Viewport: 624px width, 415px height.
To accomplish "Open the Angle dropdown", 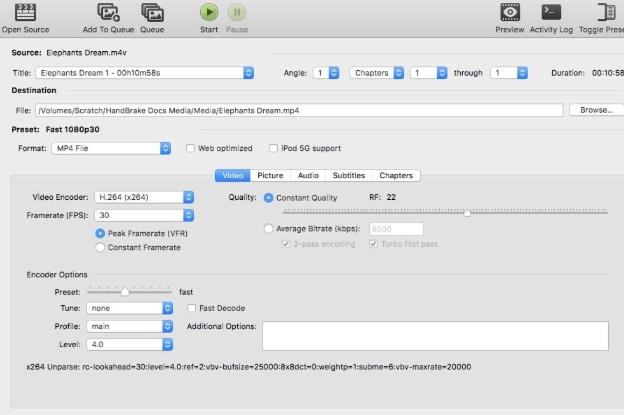I will pos(326,73).
